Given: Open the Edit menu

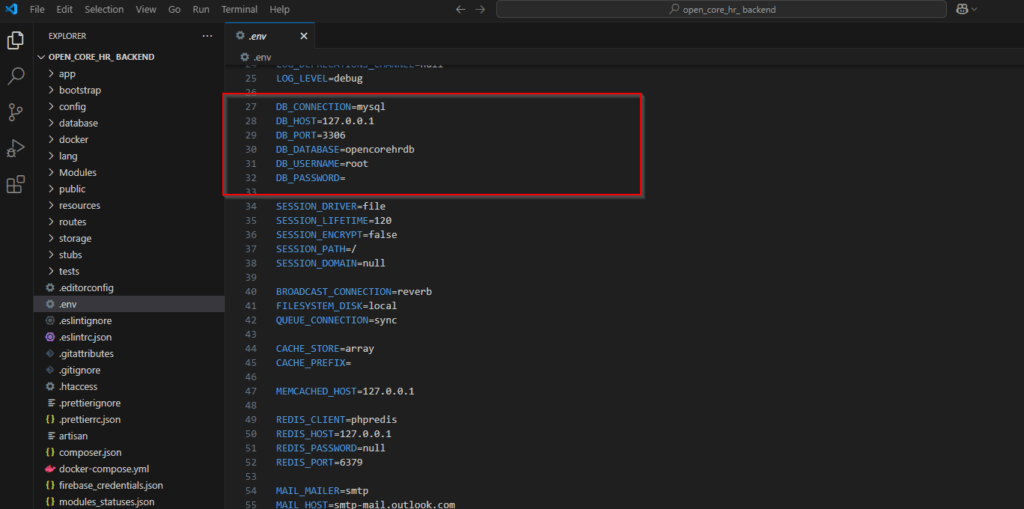Looking at the screenshot, I should (64, 10).
